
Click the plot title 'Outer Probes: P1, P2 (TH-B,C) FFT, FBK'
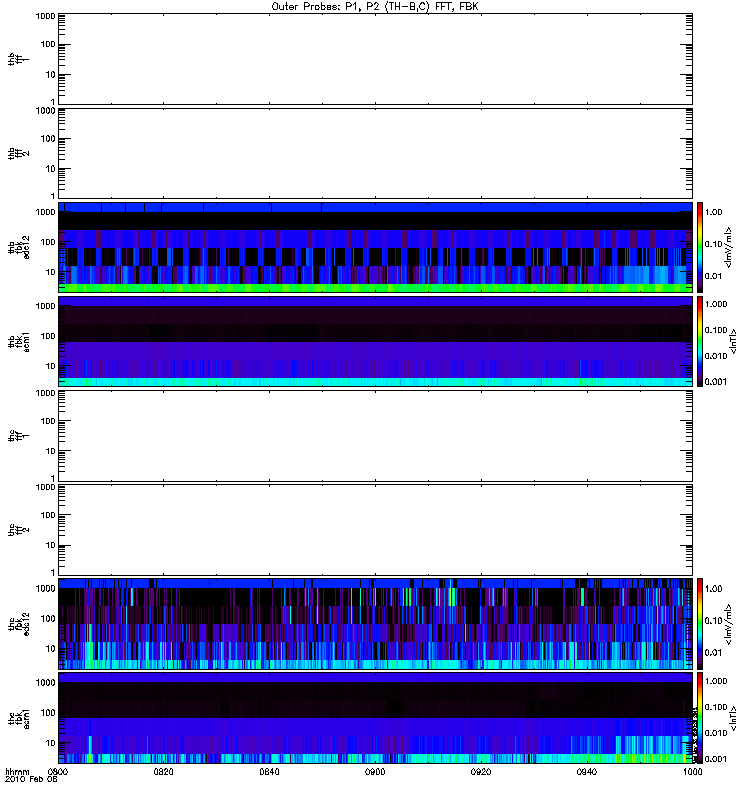click(375, 7)
